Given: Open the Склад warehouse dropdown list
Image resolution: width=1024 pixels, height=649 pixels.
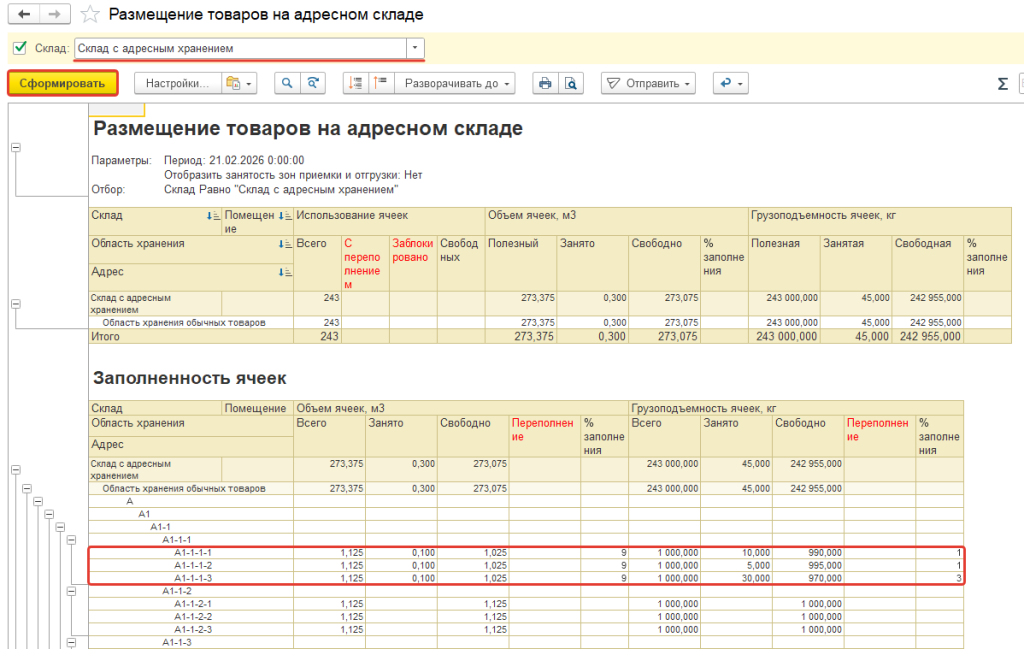Looking at the screenshot, I should pos(414,48).
